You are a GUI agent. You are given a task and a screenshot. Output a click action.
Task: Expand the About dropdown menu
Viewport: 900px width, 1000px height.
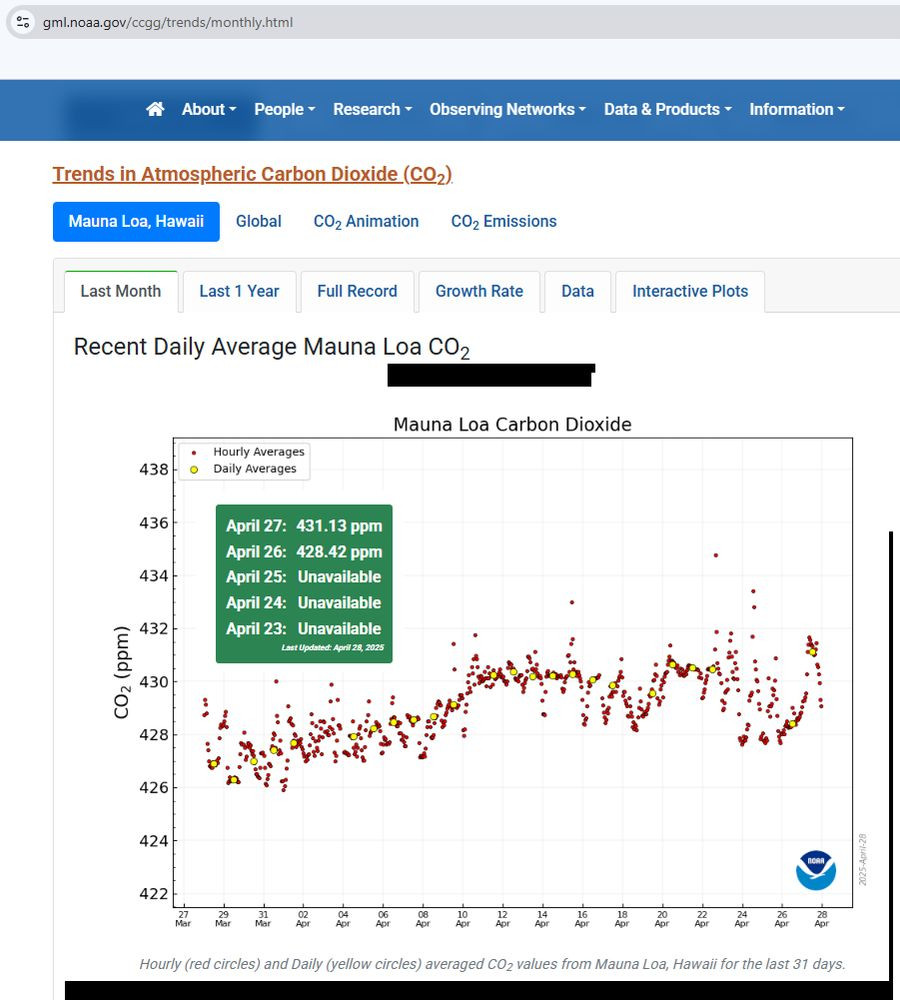209,109
